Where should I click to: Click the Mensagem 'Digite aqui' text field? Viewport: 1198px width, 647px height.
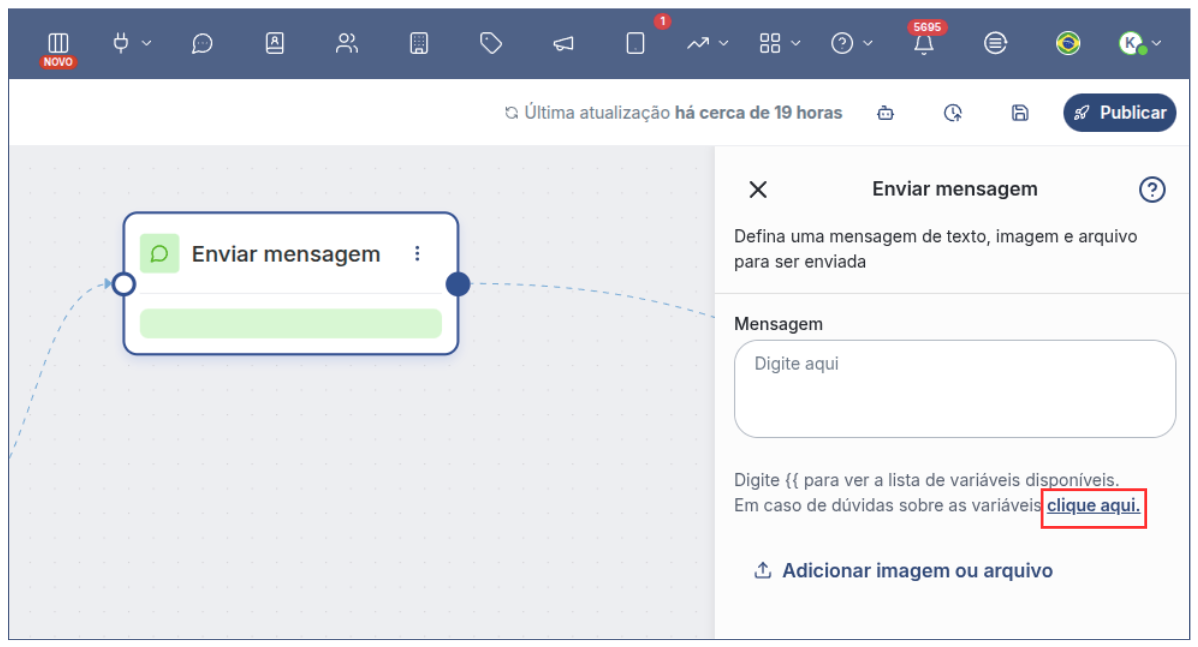pyautogui.click(x=954, y=389)
